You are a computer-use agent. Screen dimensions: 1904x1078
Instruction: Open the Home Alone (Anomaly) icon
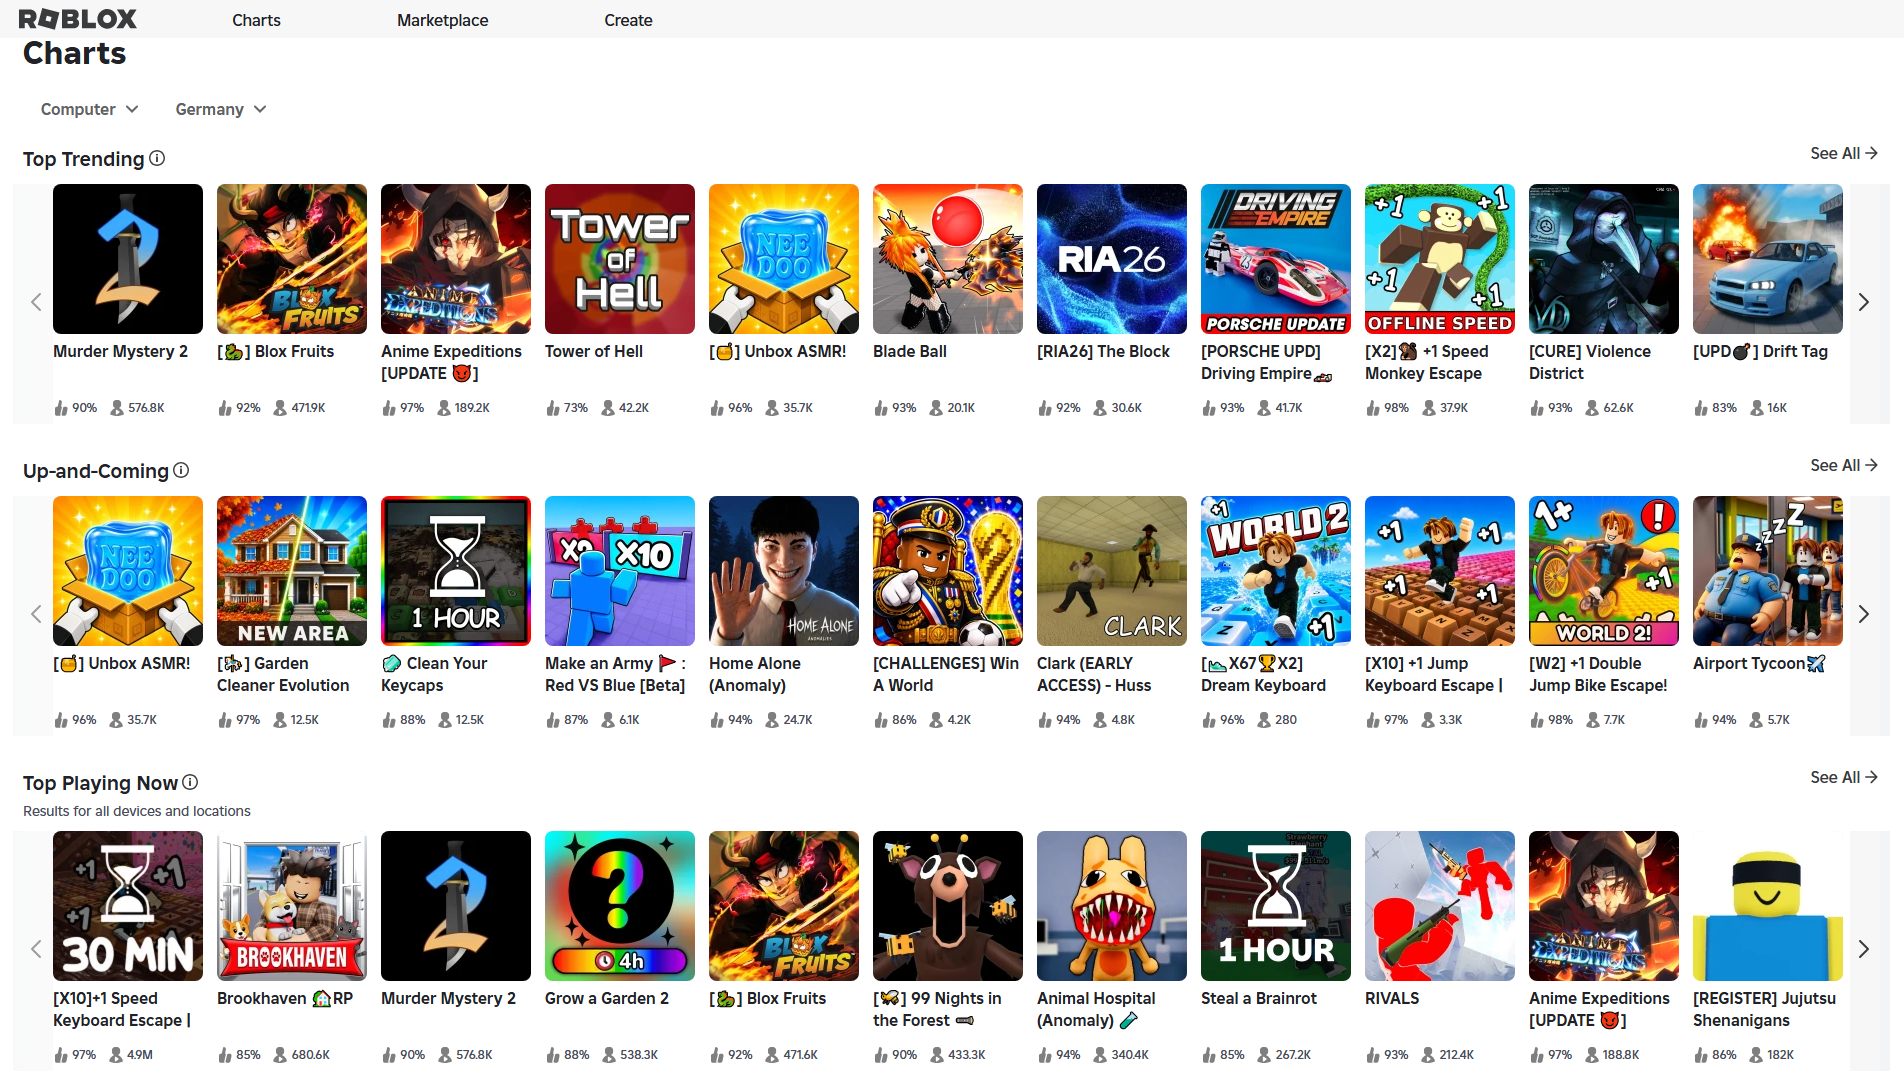pos(784,571)
